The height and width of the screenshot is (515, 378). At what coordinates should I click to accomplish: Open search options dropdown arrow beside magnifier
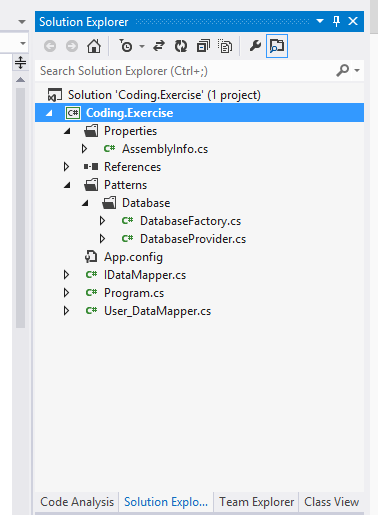tap(357, 71)
